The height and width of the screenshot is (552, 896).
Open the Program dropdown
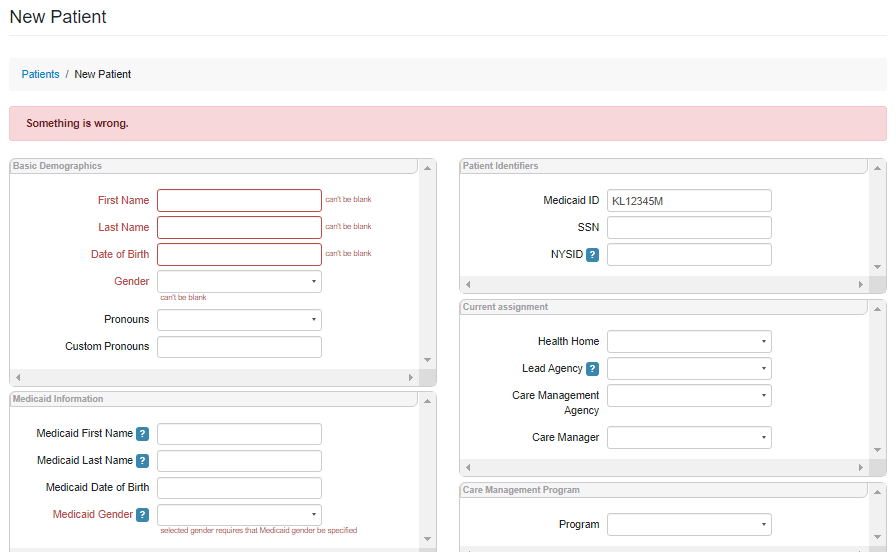pyautogui.click(x=689, y=525)
